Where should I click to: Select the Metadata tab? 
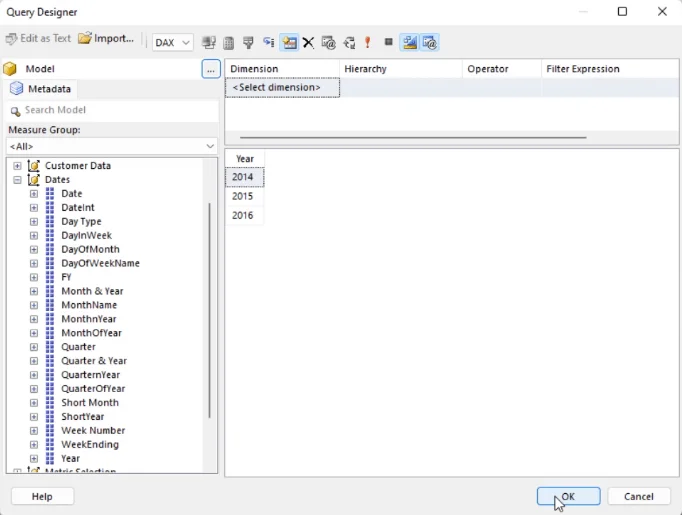coord(41,89)
